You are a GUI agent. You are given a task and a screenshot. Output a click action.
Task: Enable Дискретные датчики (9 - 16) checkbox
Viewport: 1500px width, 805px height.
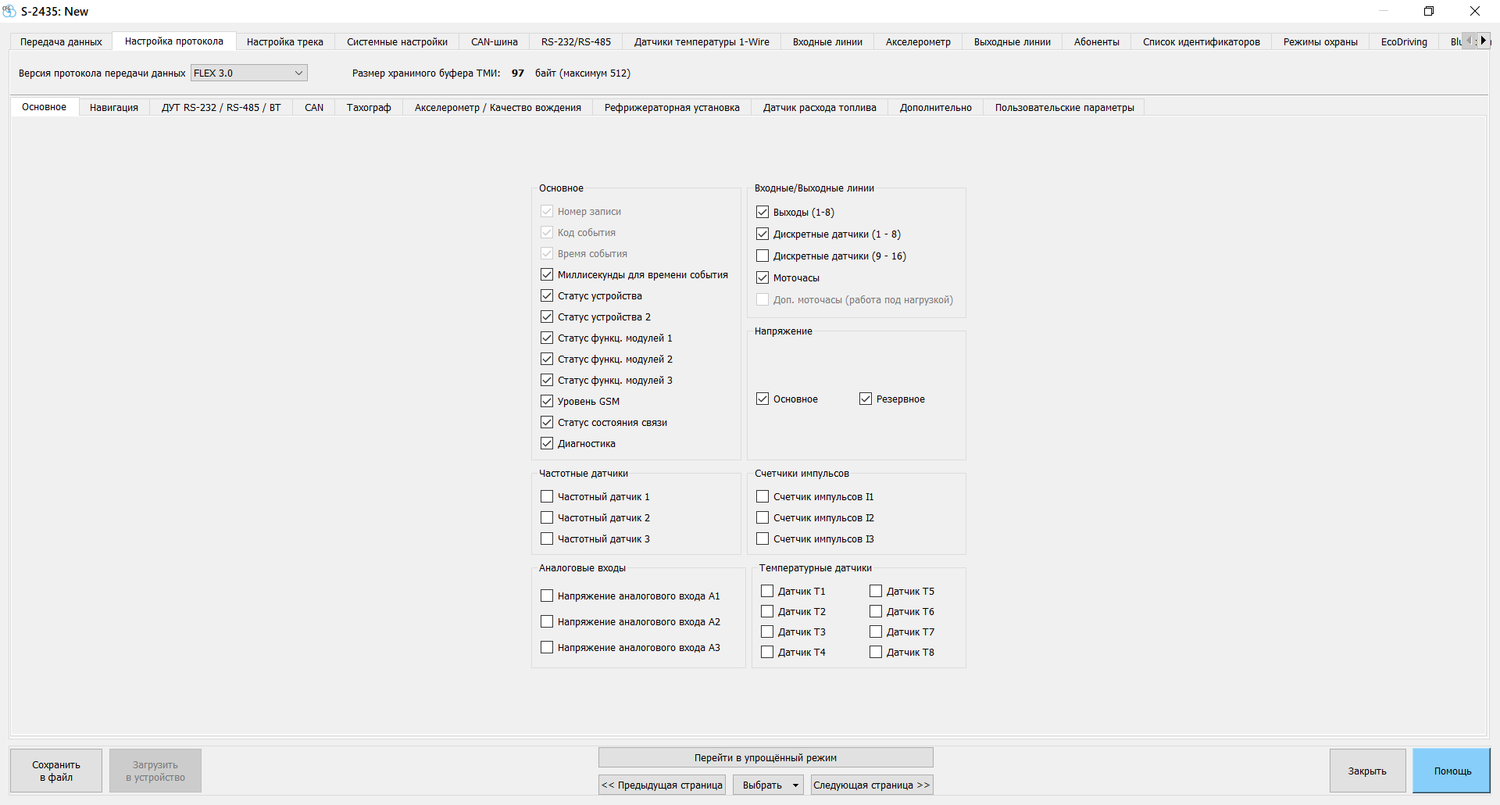763,256
